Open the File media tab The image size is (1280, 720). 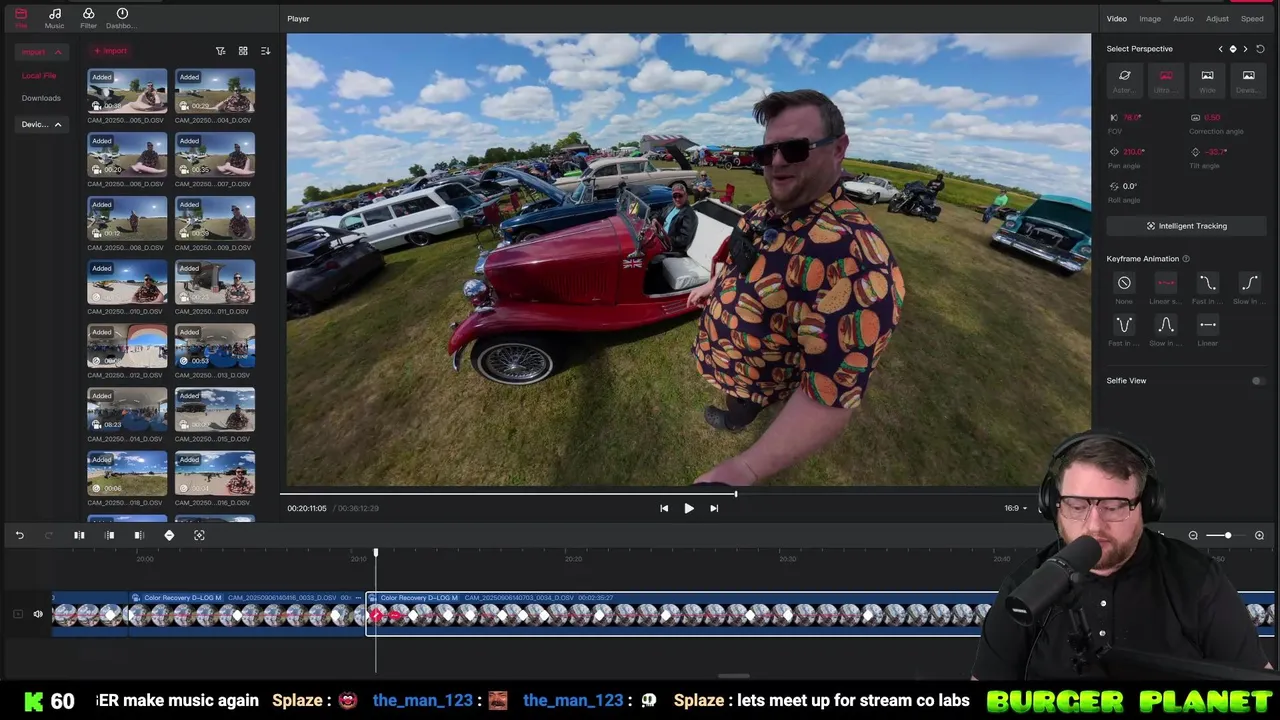[x=21, y=18]
